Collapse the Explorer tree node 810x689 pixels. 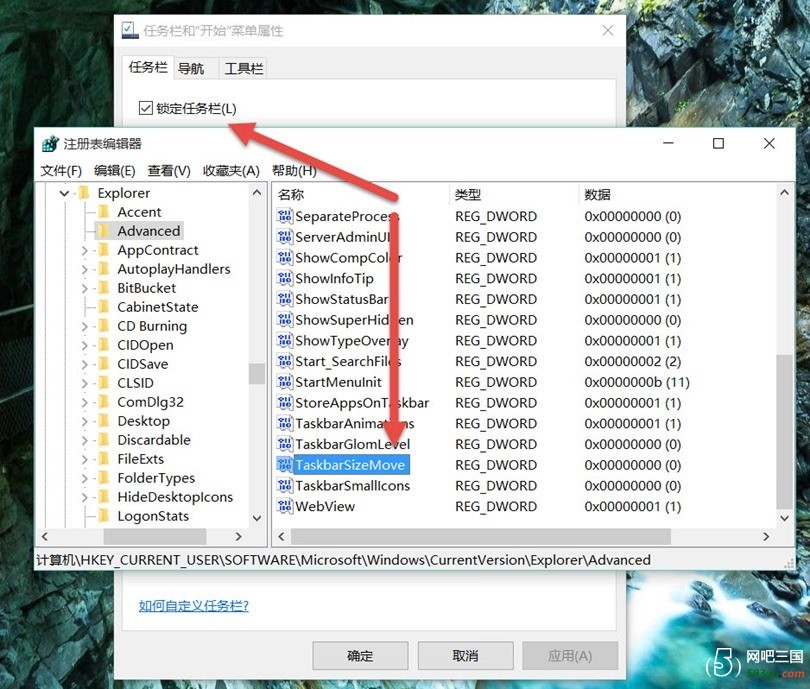coord(65,193)
